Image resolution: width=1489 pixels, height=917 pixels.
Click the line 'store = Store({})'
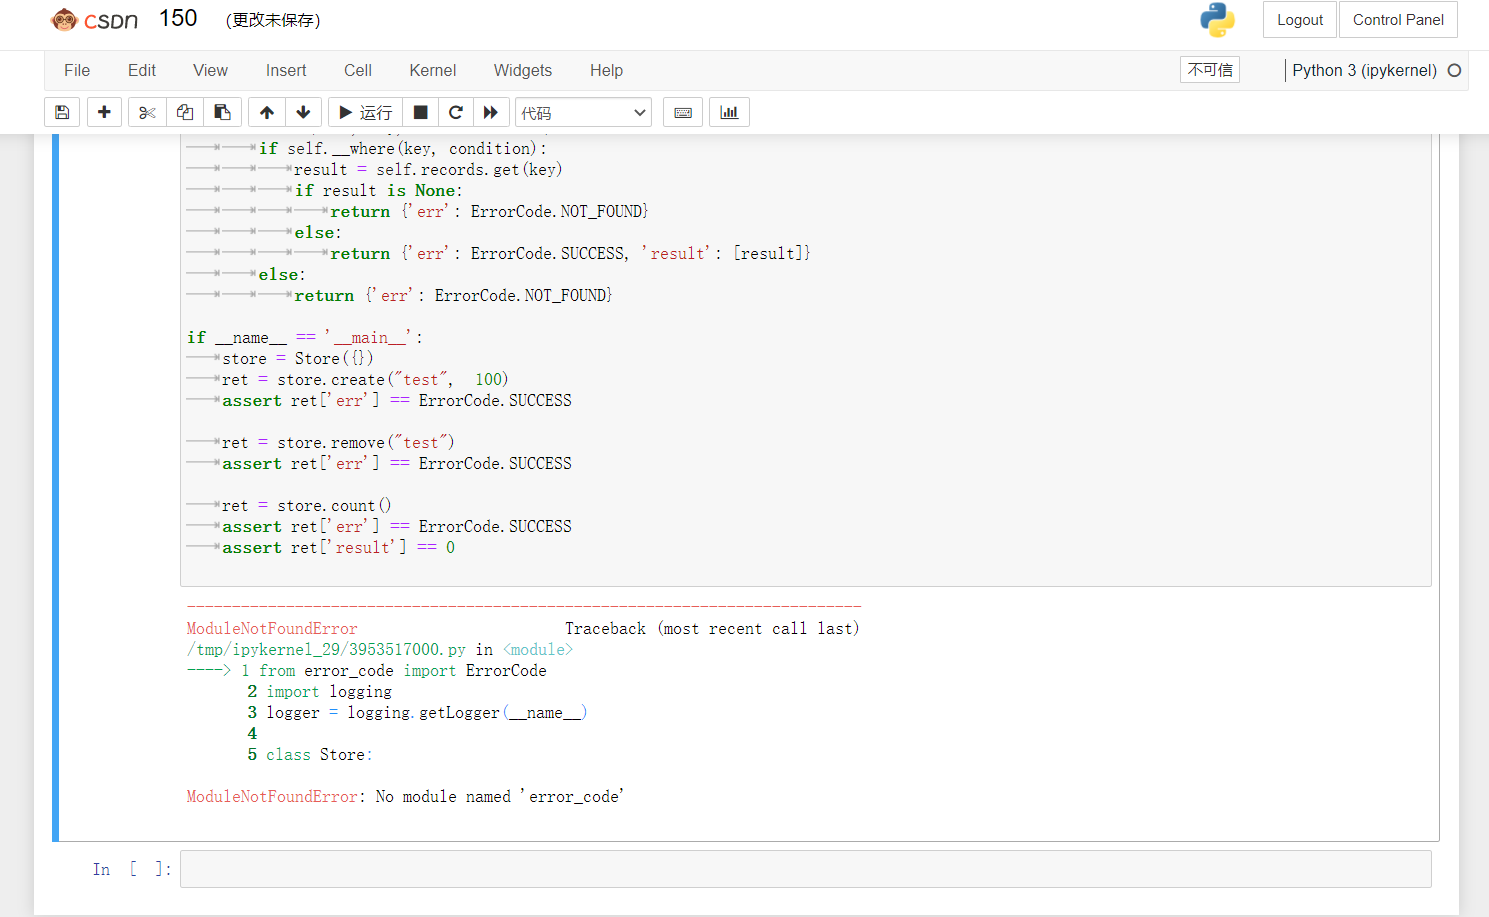298,358
